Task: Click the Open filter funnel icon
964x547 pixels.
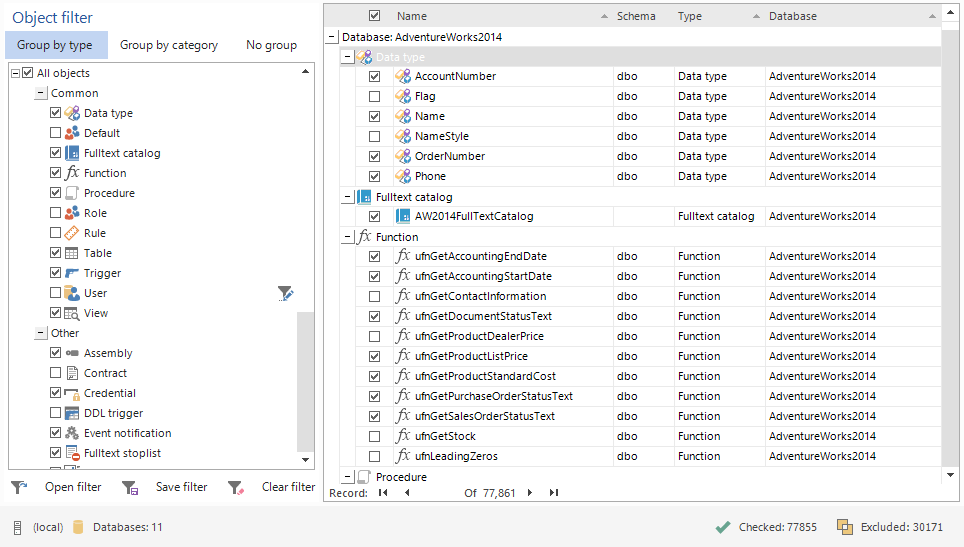Action: (x=19, y=487)
